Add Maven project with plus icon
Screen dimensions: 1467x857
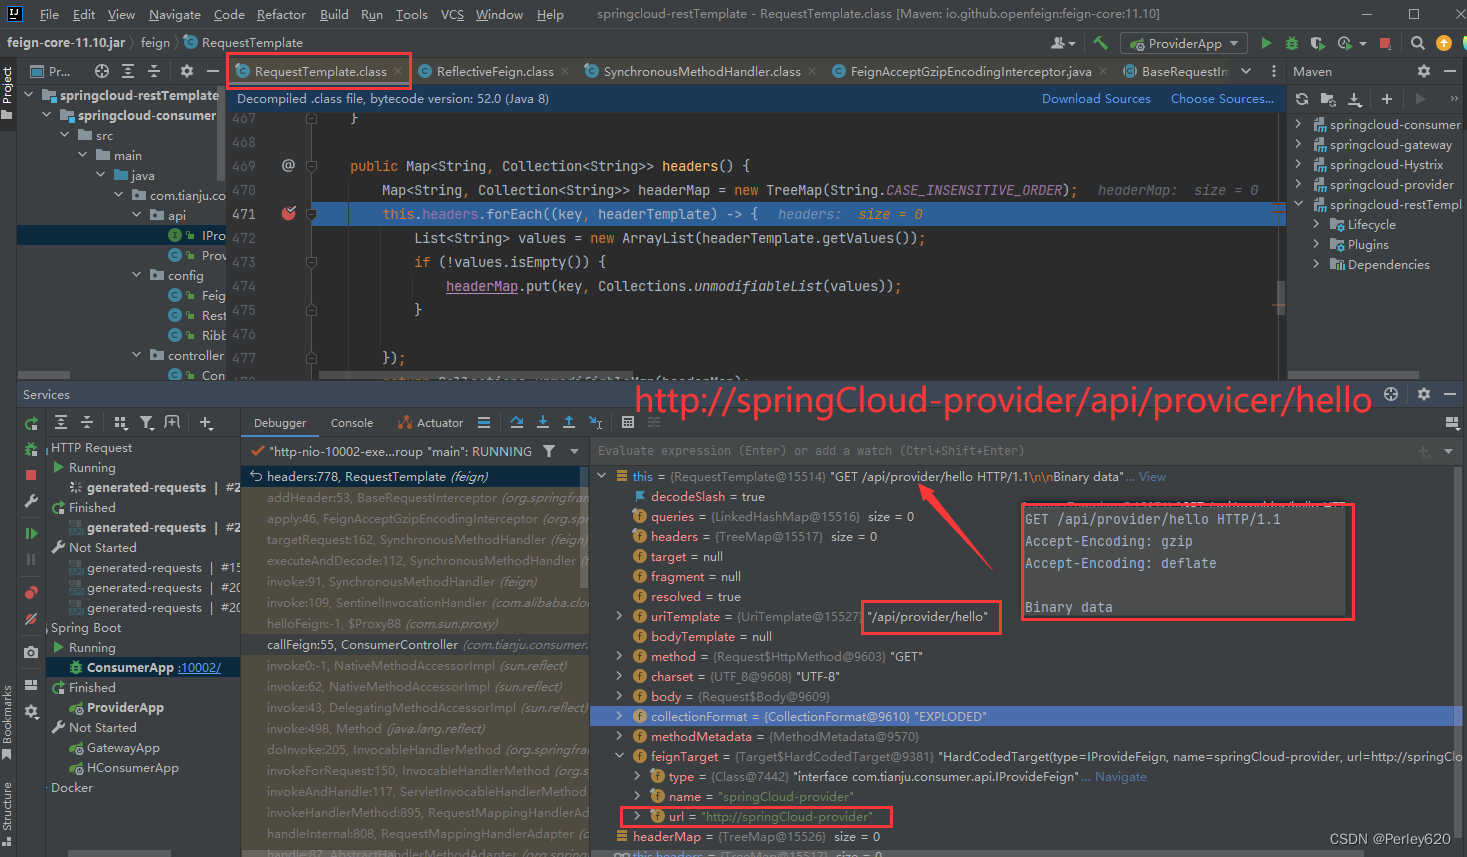coord(1387,99)
